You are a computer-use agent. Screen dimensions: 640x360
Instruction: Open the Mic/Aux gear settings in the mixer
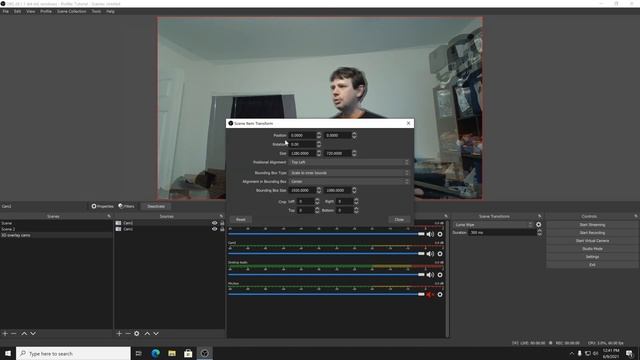coord(440,294)
